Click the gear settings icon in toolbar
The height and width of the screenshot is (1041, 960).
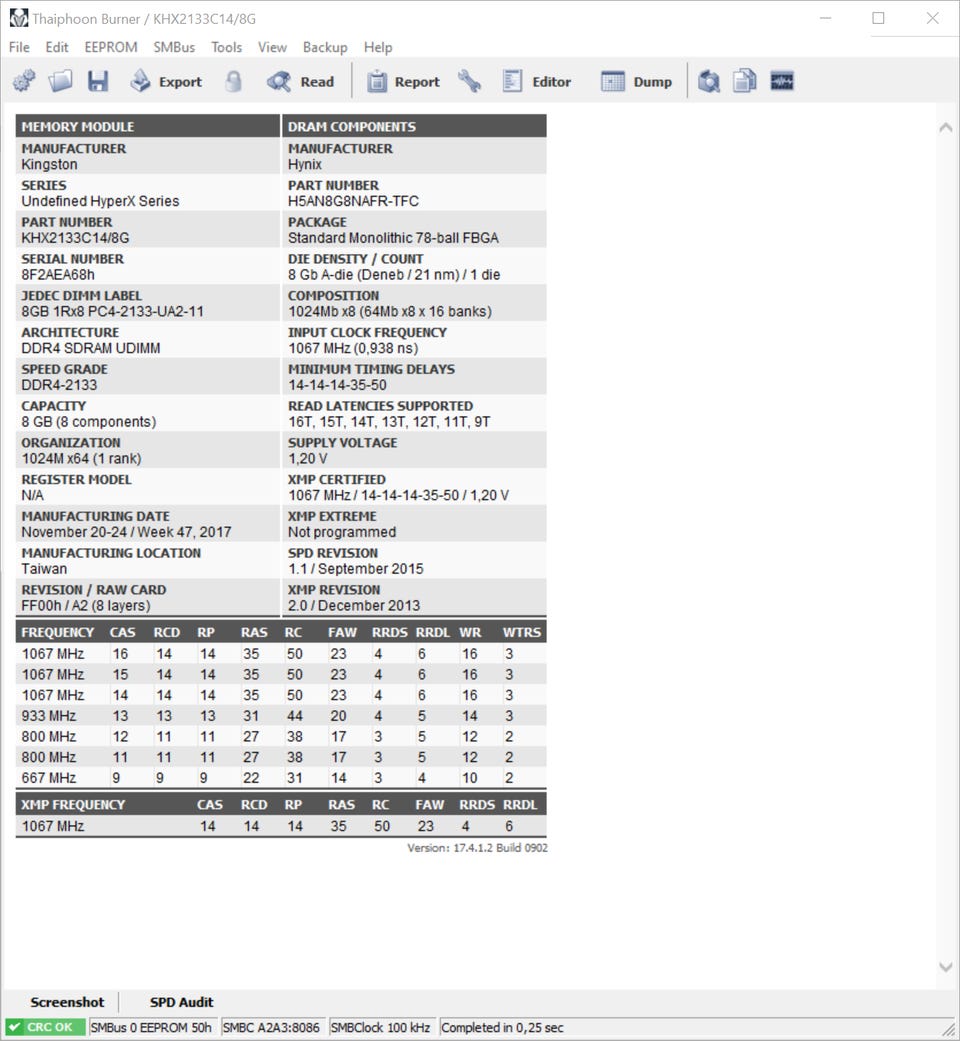tap(24, 82)
